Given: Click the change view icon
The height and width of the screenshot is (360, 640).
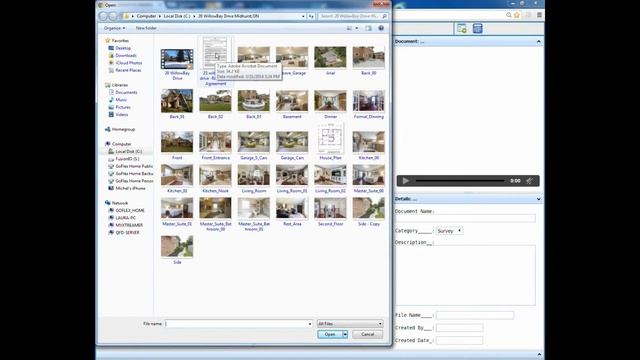Looking at the screenshot, I should tap(349, 28).
